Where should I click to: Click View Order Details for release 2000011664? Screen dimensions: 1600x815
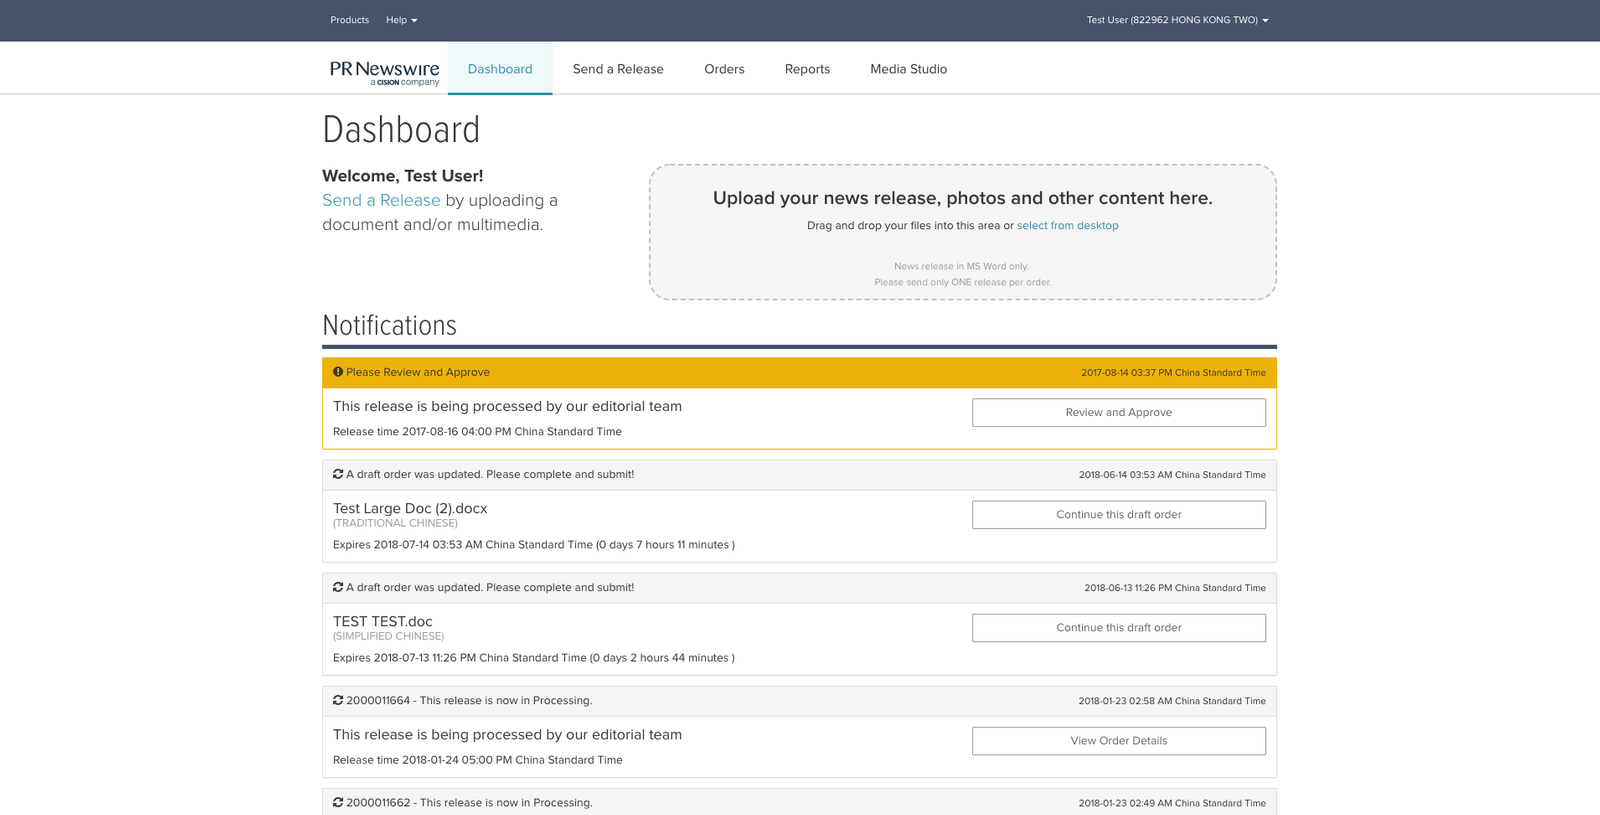point(1118,741)
